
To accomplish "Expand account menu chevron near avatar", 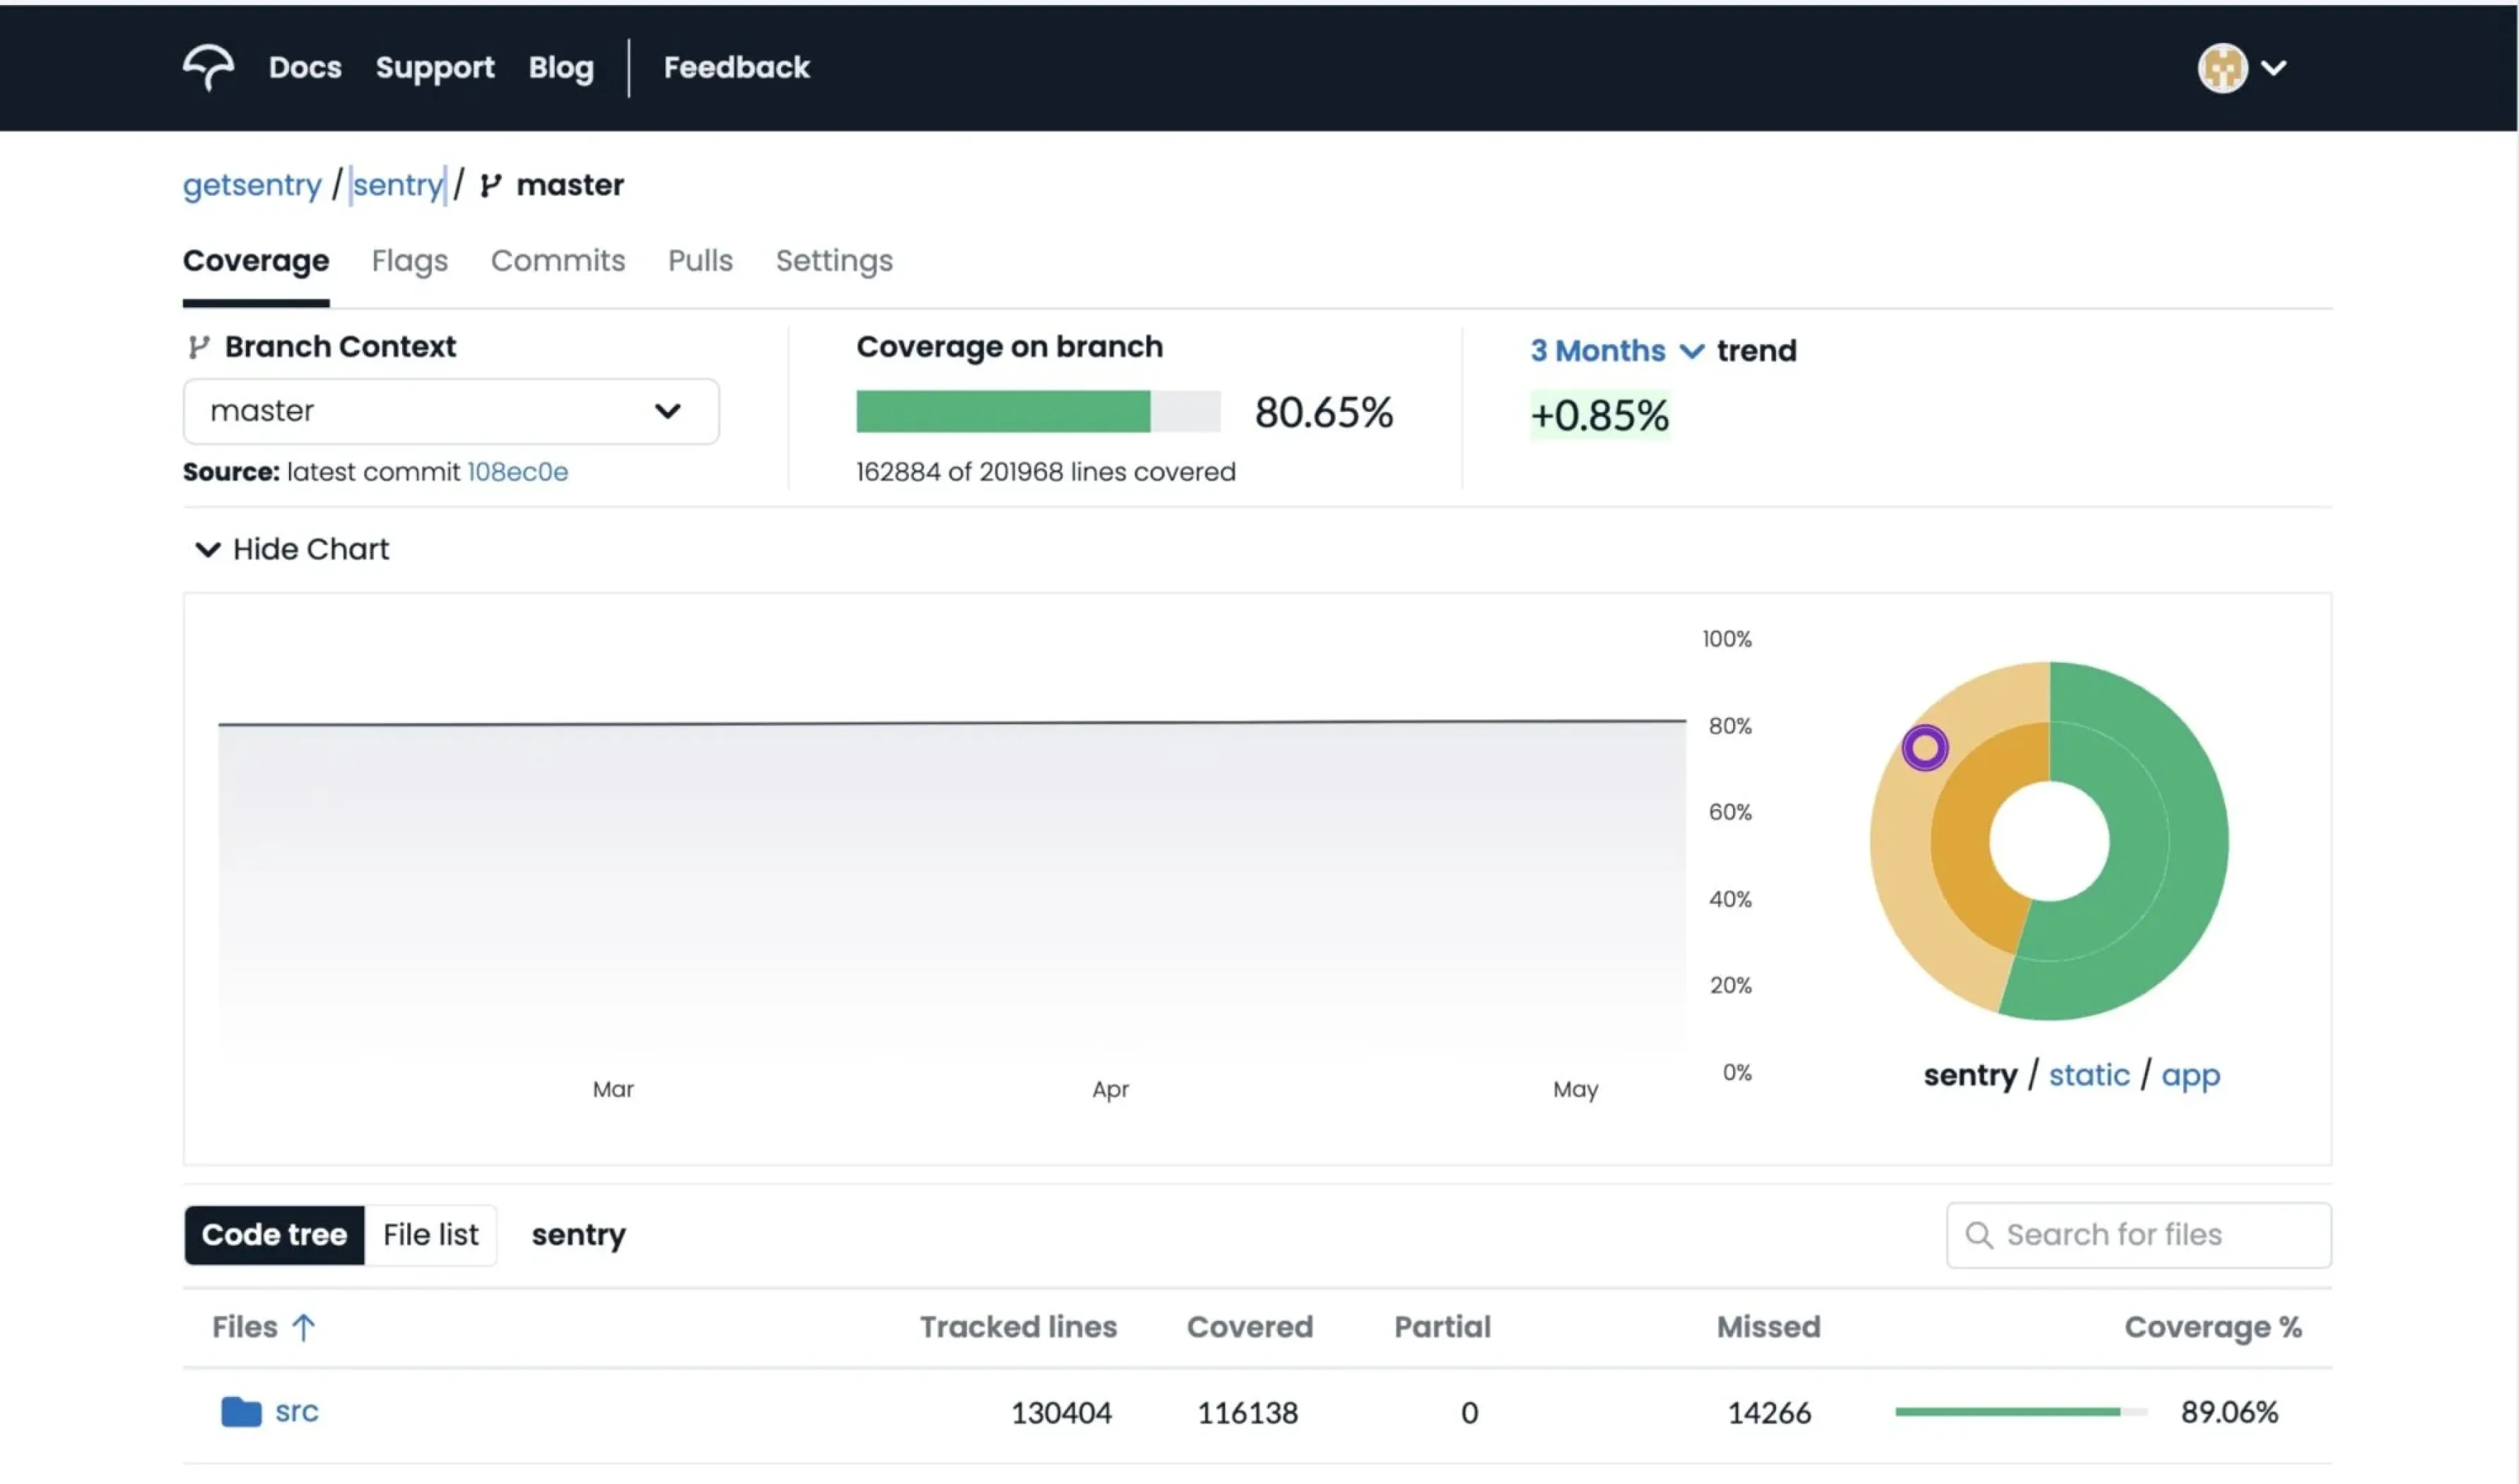I will (2273, 68).
